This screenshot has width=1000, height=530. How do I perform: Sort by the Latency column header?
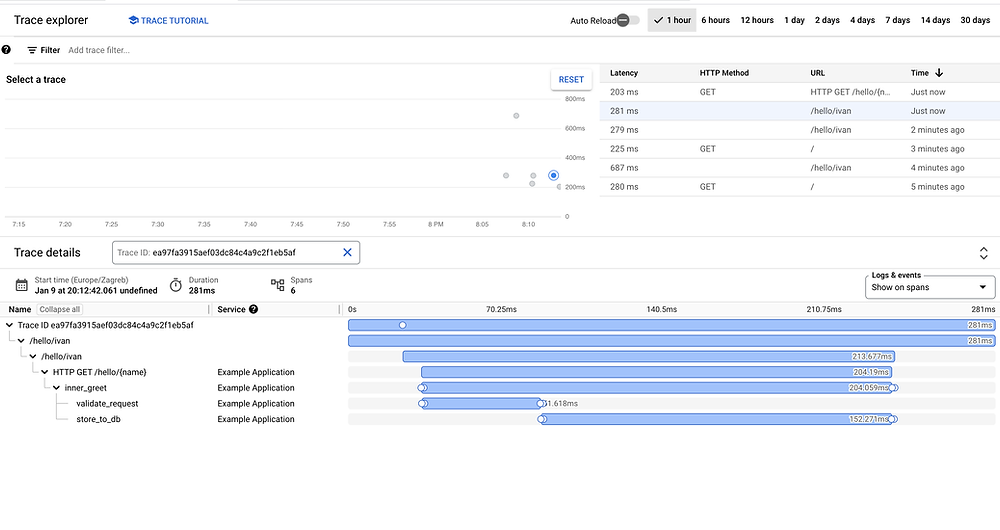[x=624, y=73]
